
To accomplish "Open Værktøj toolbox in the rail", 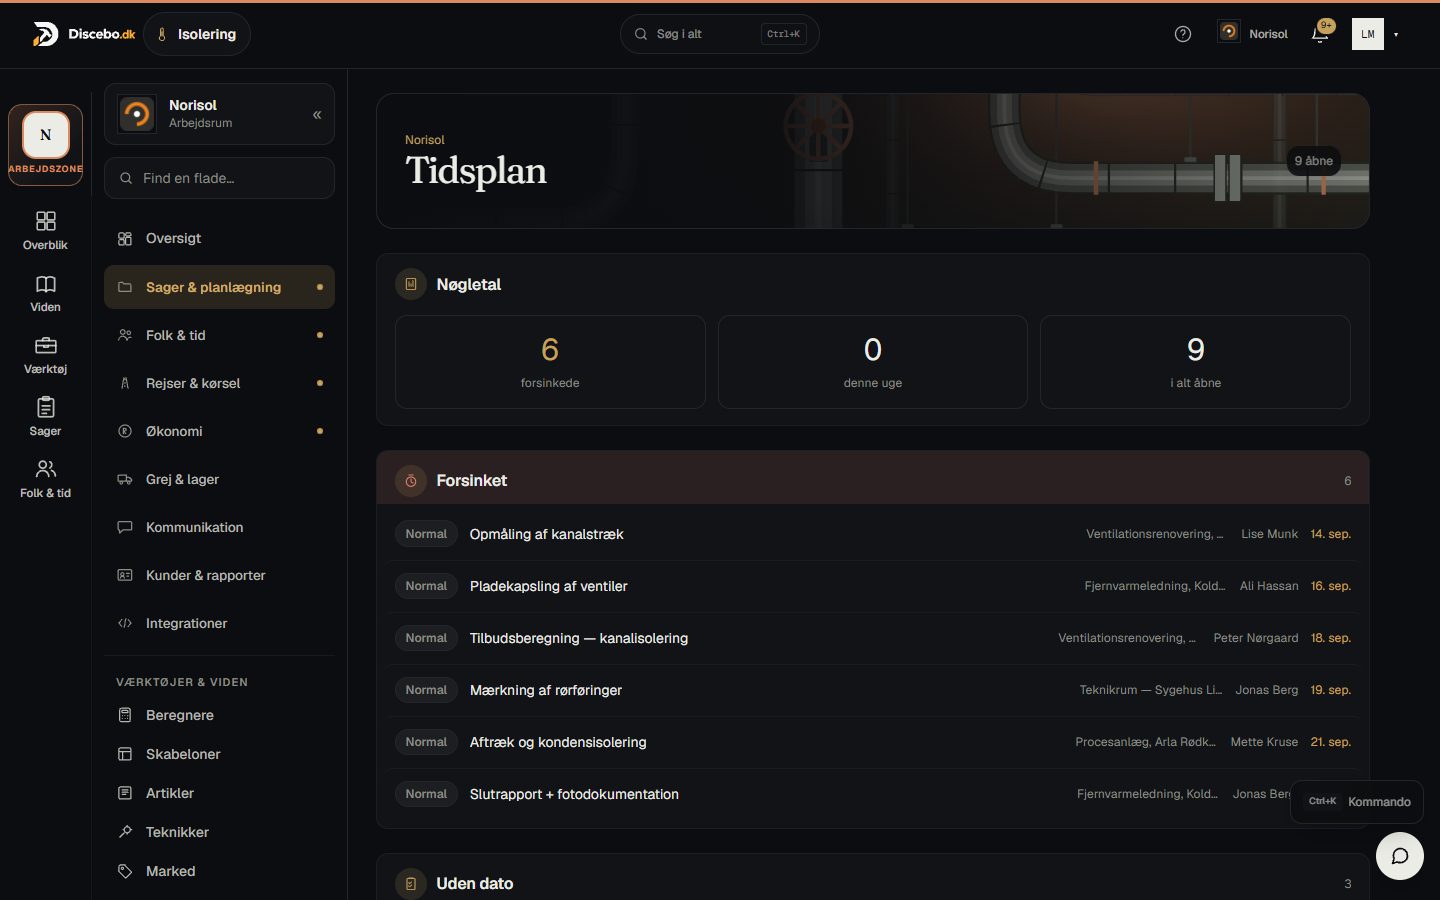I will click(x=45, y=355).
